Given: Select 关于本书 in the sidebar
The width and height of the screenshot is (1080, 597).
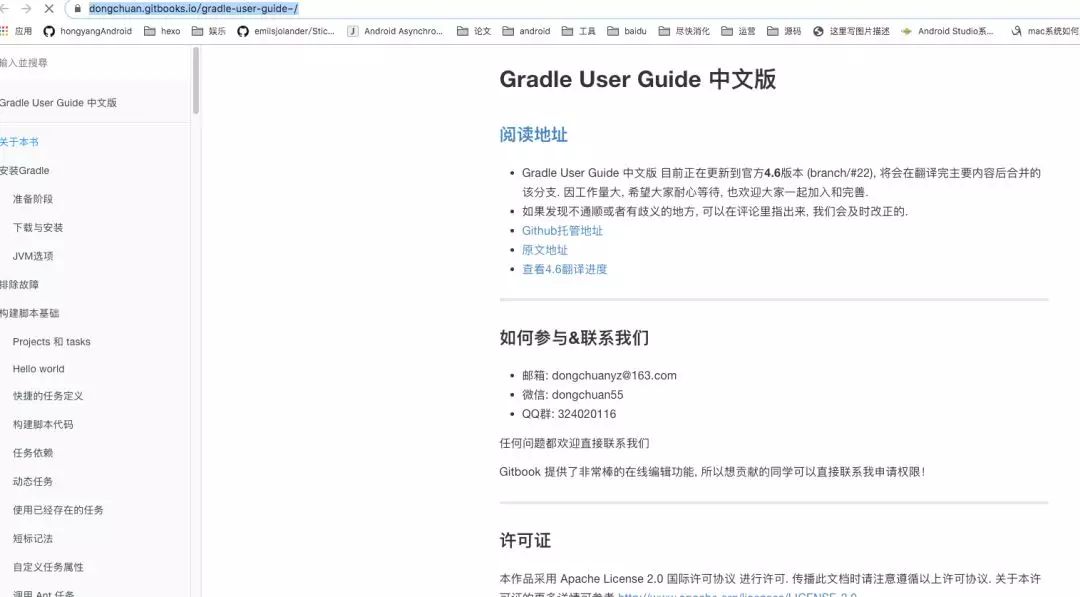Looking at the screenshot, I should click(x=19, y=142).
